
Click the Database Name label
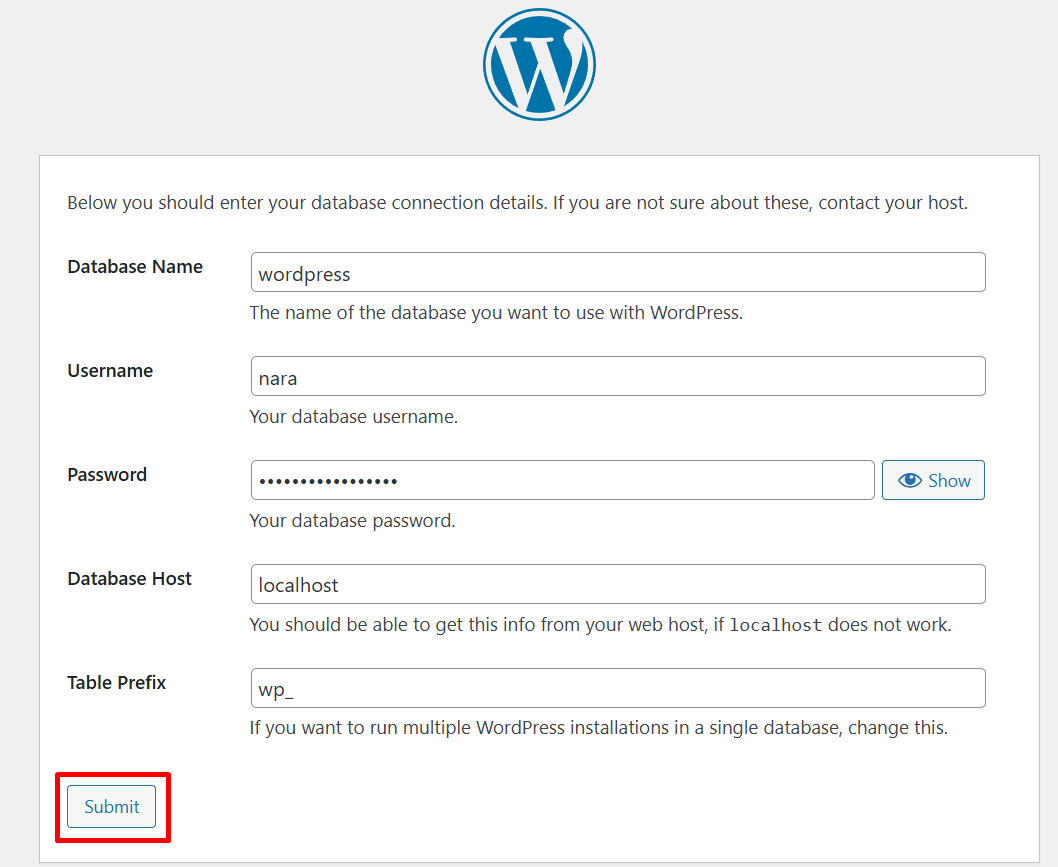click(135, 267)
